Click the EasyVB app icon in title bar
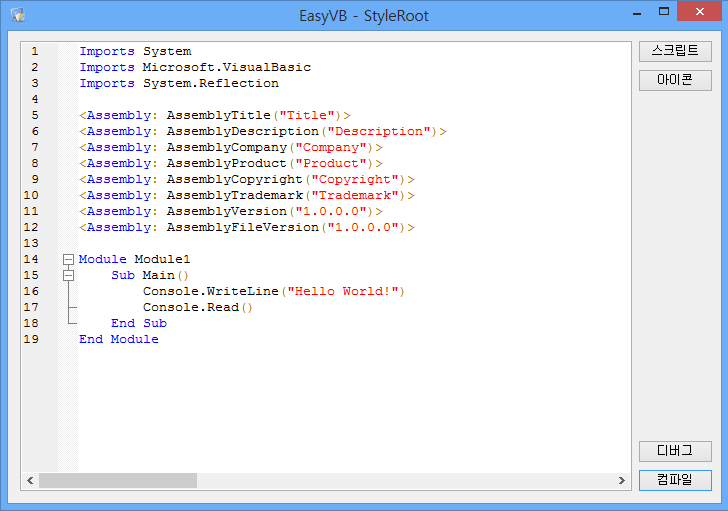The image size is (728, 511). point(17,16)
